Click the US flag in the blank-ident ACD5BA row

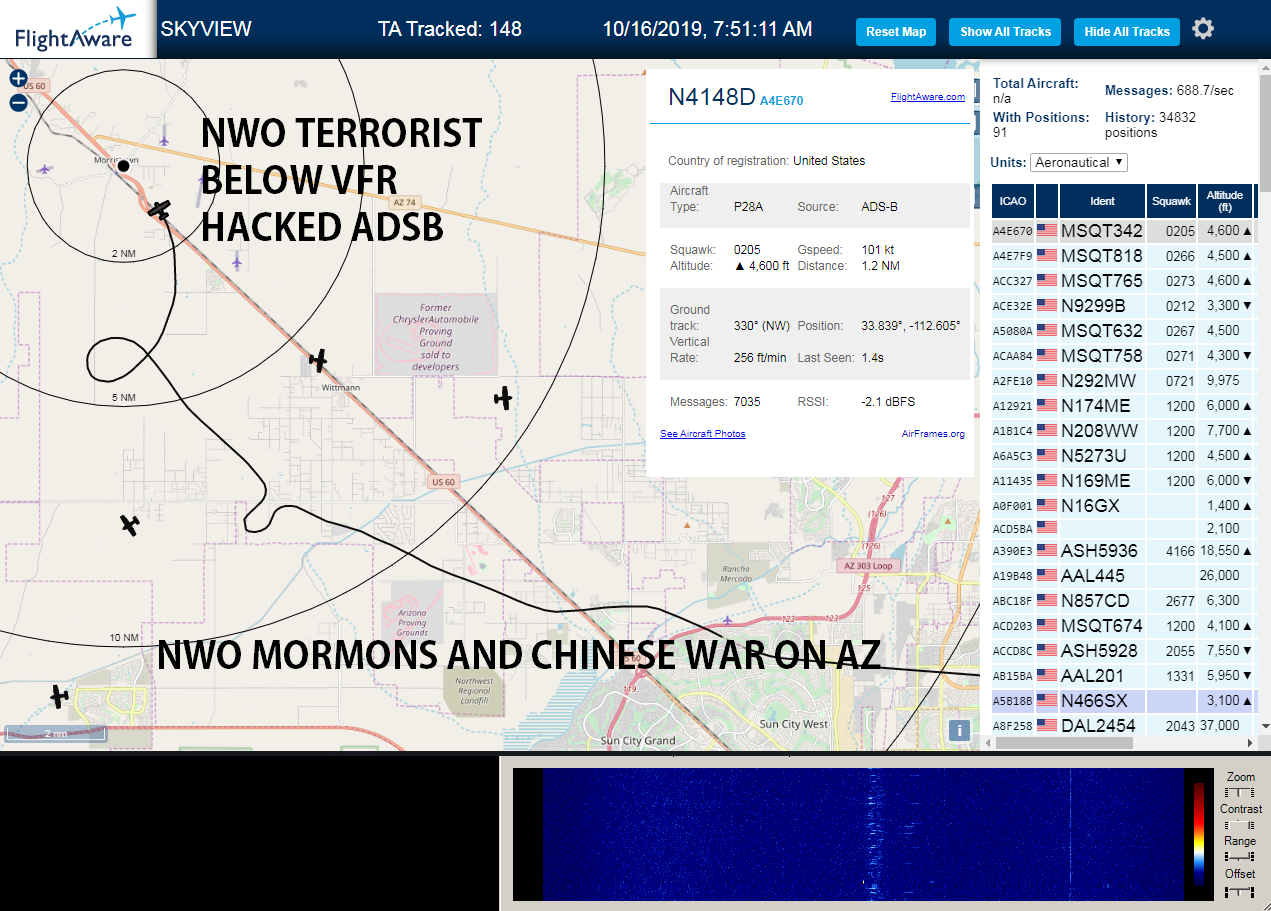[x=1047, y=527]
